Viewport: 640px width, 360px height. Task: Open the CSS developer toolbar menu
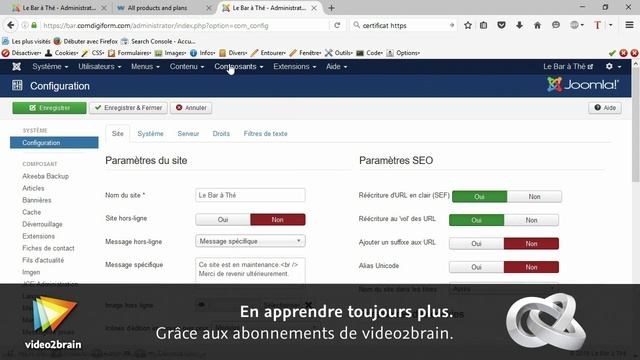click(x=93, y=53)
